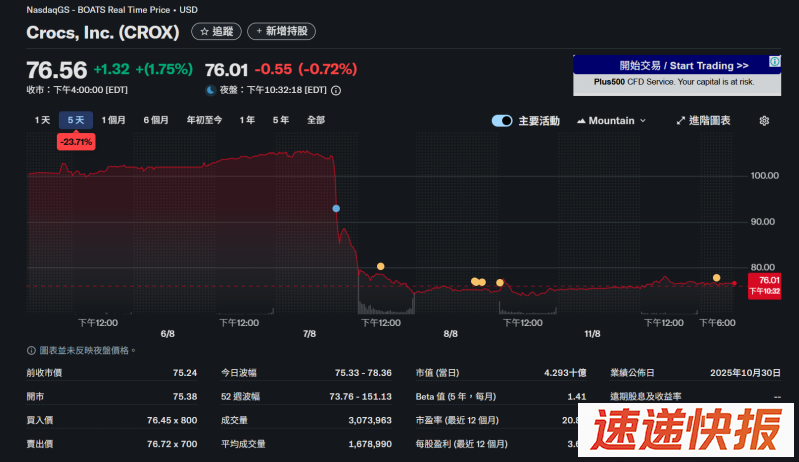
Task: Click the ad choices icon on banner
Action: pos(775,61)
